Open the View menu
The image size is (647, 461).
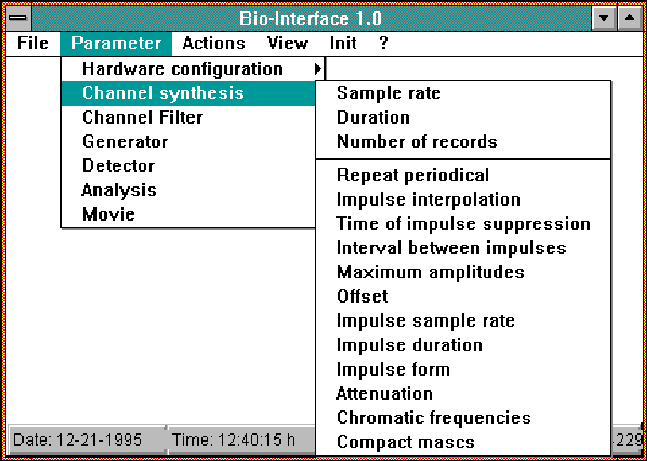pos(287,43)
